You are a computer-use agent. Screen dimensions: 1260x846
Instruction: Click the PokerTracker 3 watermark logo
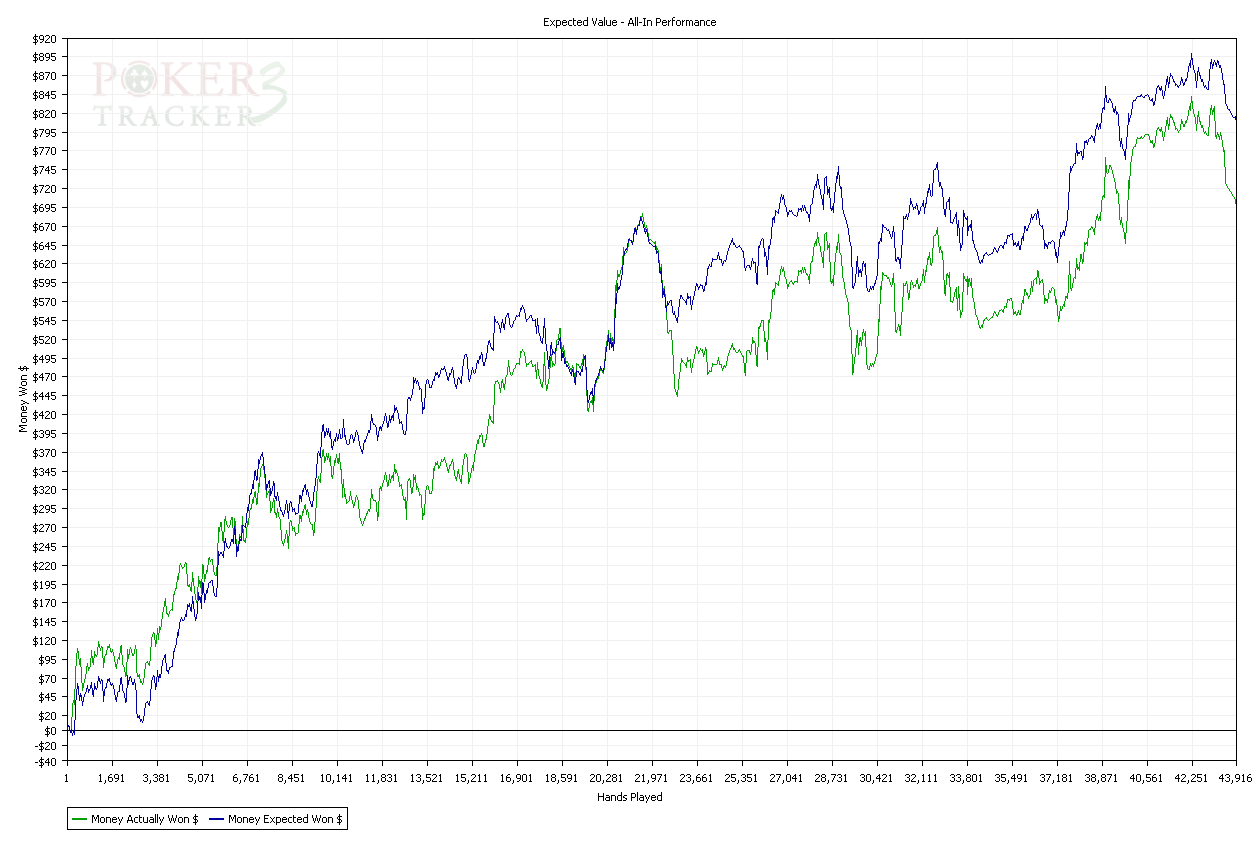190,95
